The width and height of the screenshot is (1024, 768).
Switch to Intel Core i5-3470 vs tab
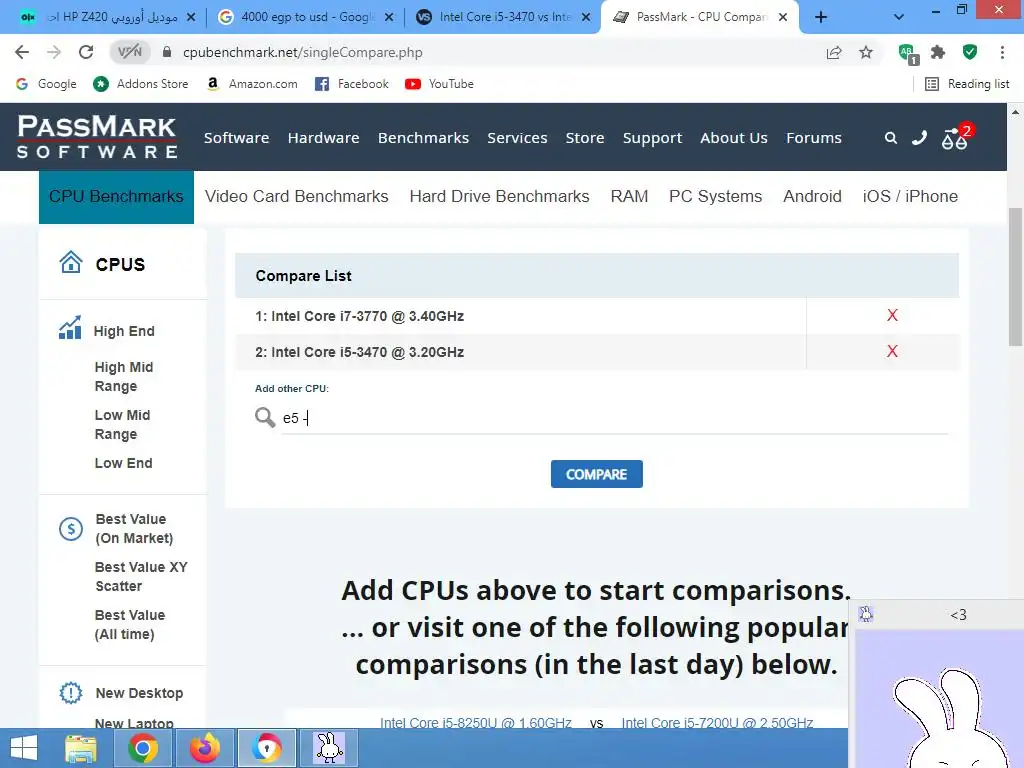point(503,17)
